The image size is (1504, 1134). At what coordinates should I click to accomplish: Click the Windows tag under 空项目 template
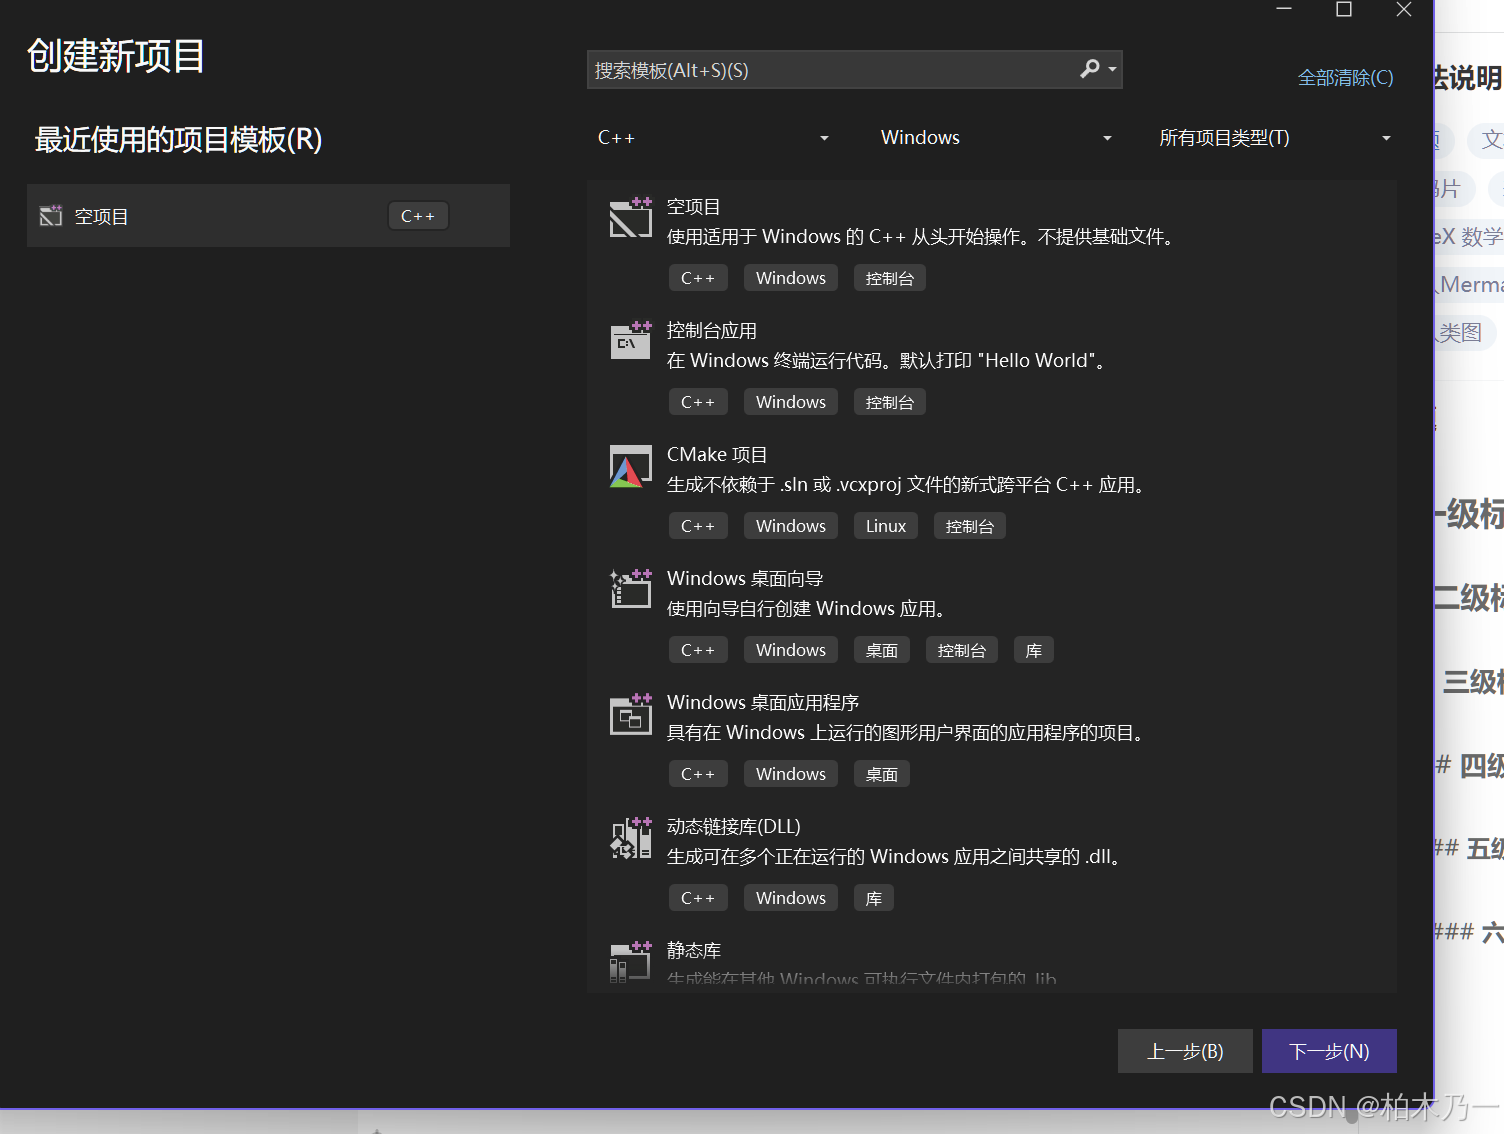[791, 278]
